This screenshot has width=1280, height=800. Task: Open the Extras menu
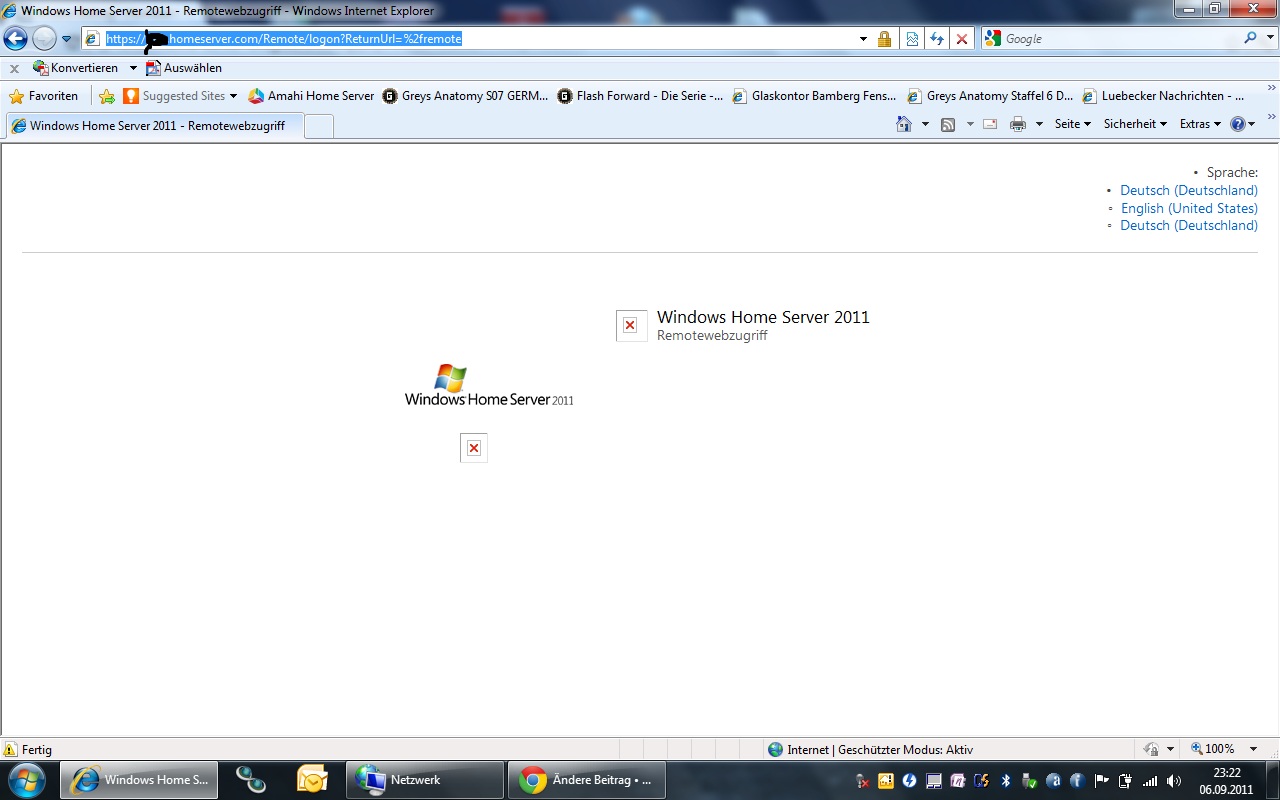pos(1200,124)
